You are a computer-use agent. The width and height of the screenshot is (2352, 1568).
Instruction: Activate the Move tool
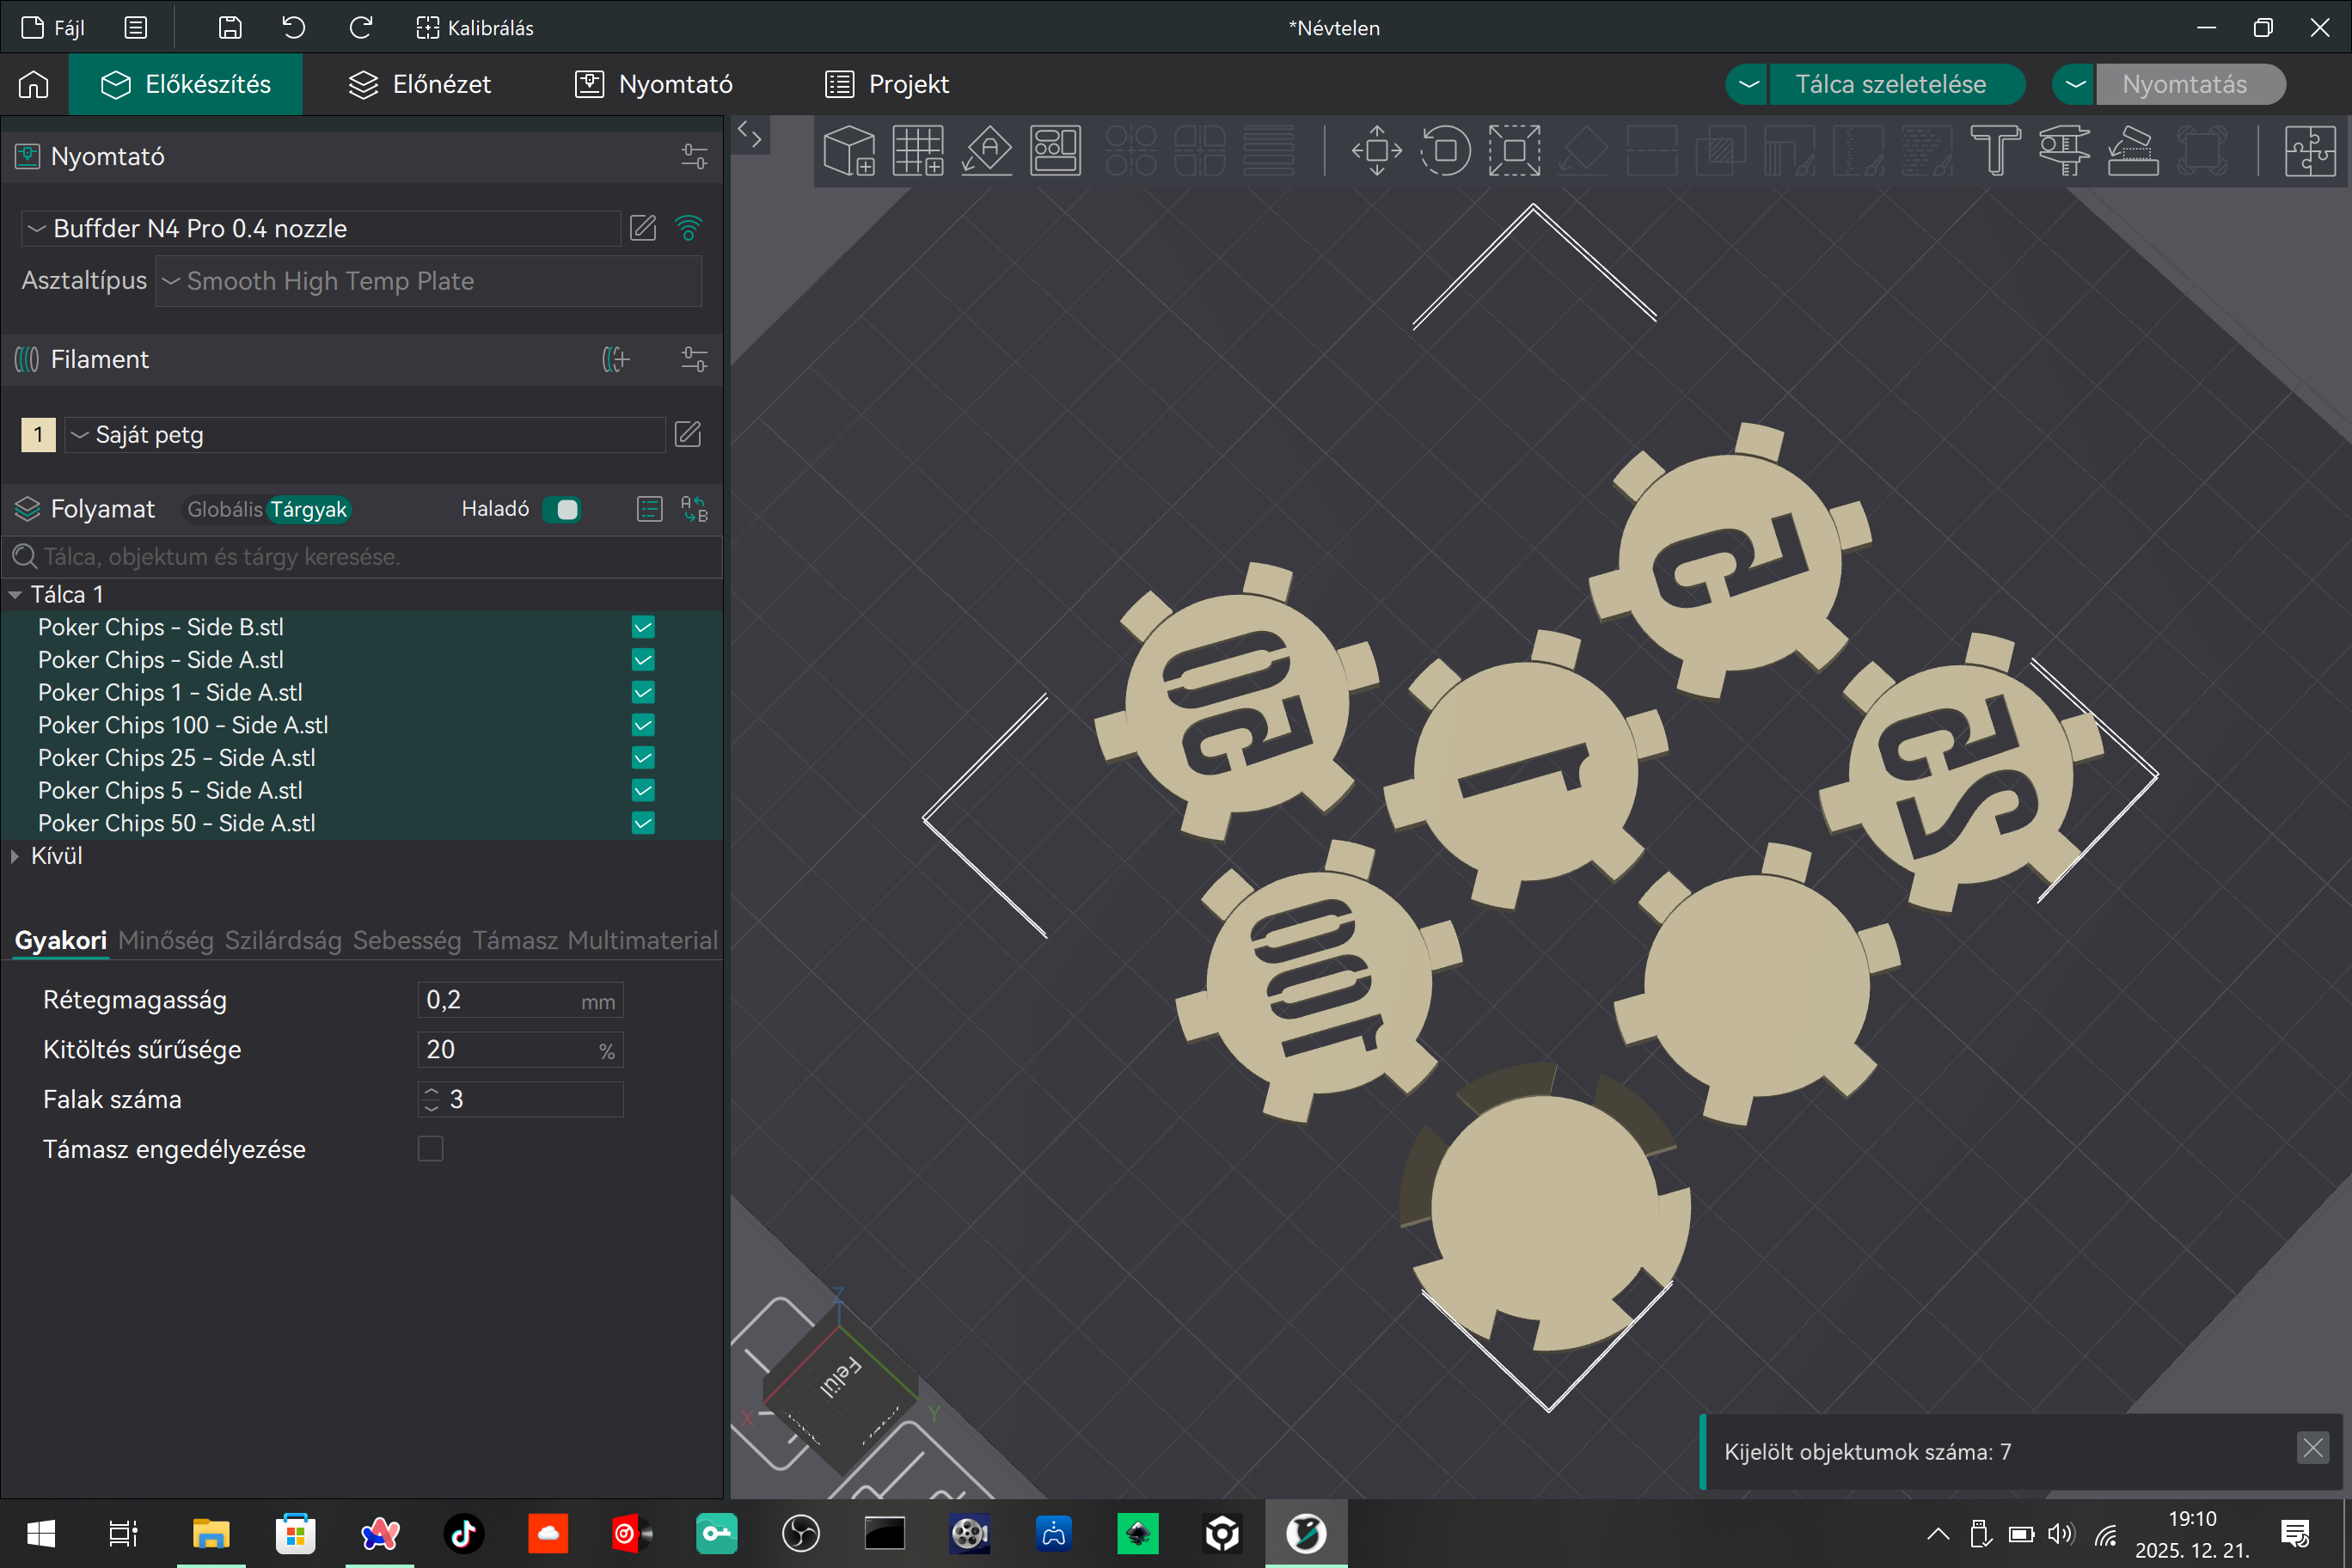coord(1377,151)
